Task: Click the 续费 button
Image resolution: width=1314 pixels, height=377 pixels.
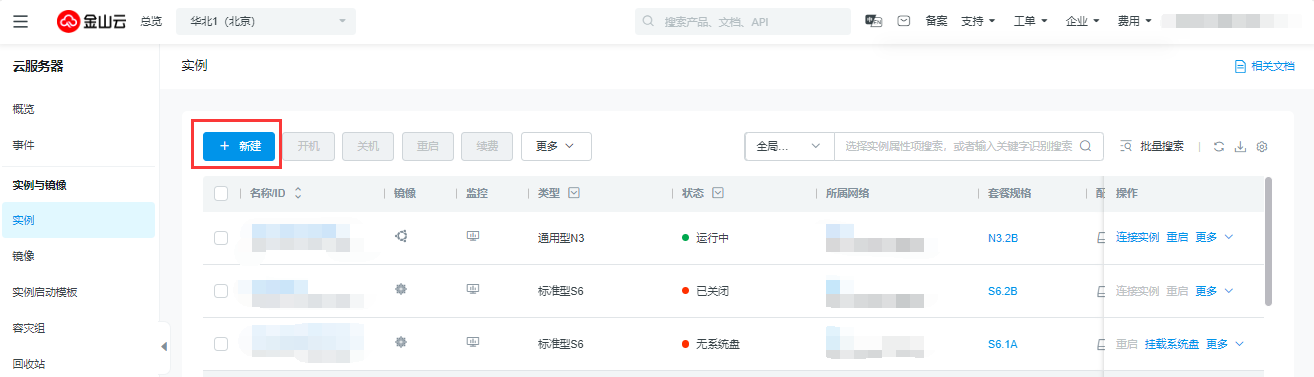Action: (x=487, y=146)
